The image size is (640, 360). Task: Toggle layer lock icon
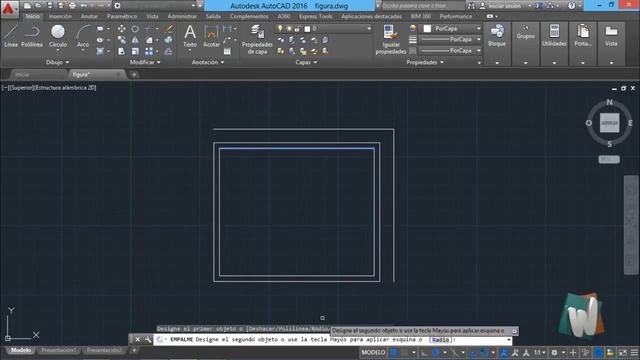298,29
